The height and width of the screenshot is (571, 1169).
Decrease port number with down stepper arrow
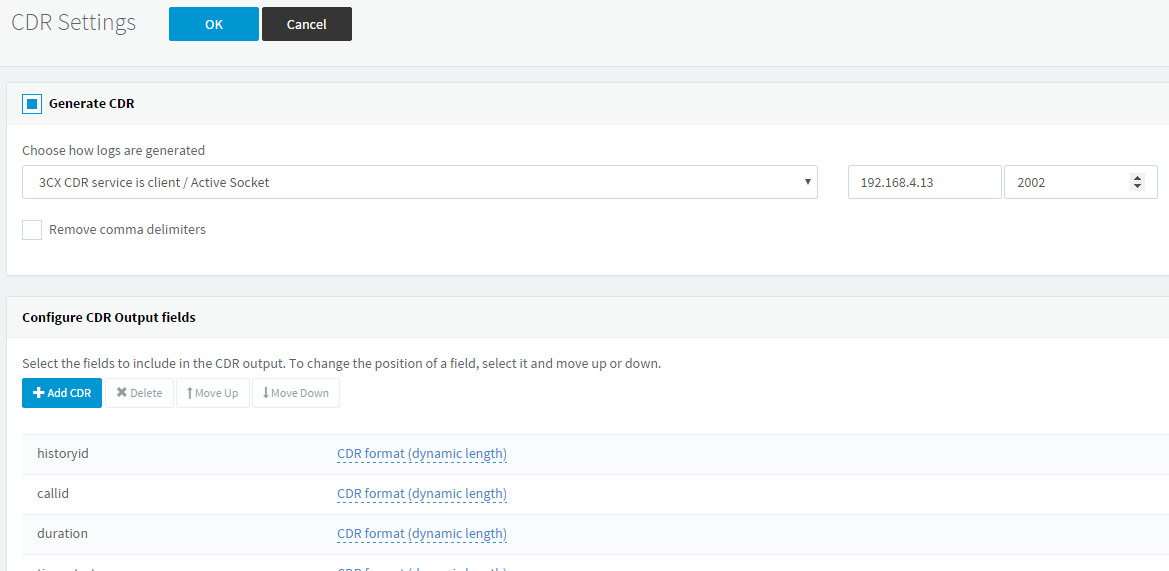(x=1137, y=186)
